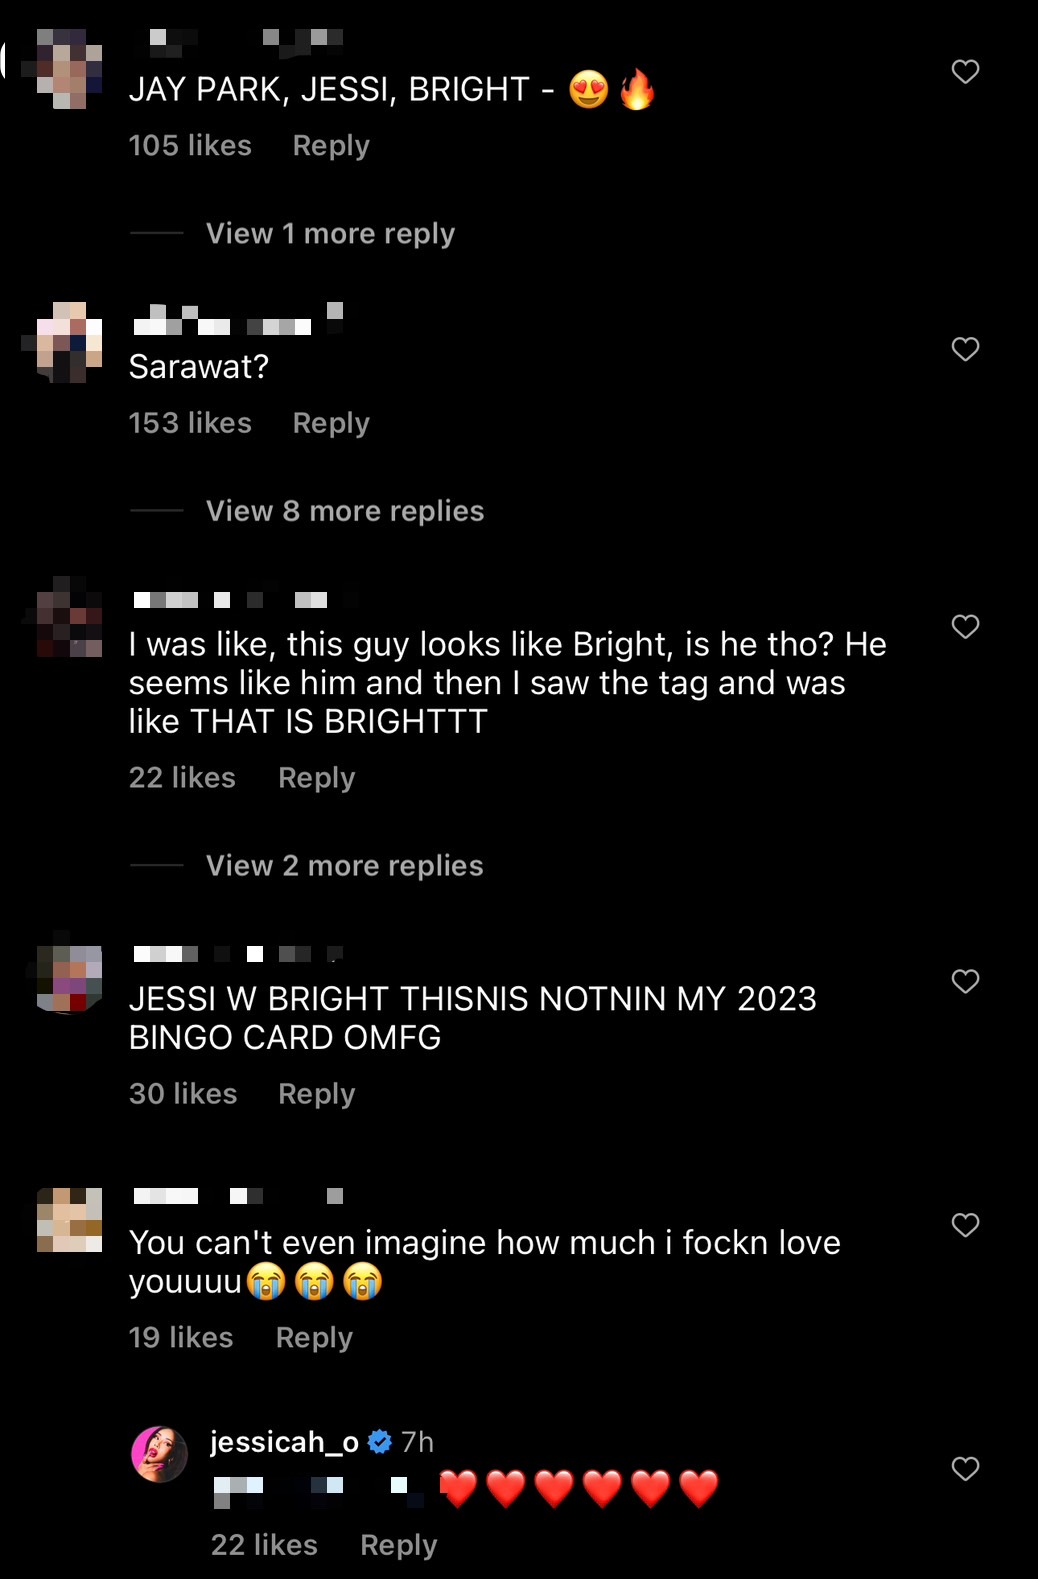Reply under jessicah_o's hearts comment
The width and height of the screenshot is (1038, 1579).
398,1545
